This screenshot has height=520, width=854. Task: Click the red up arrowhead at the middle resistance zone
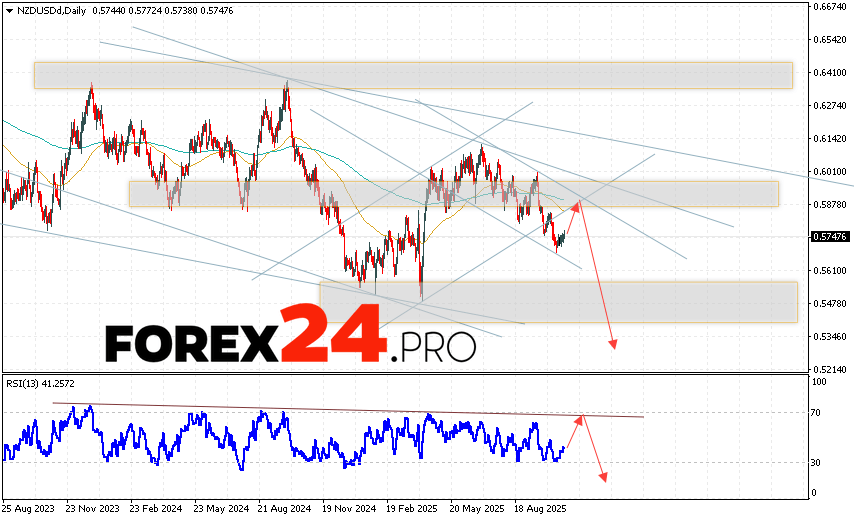[577, 204]
